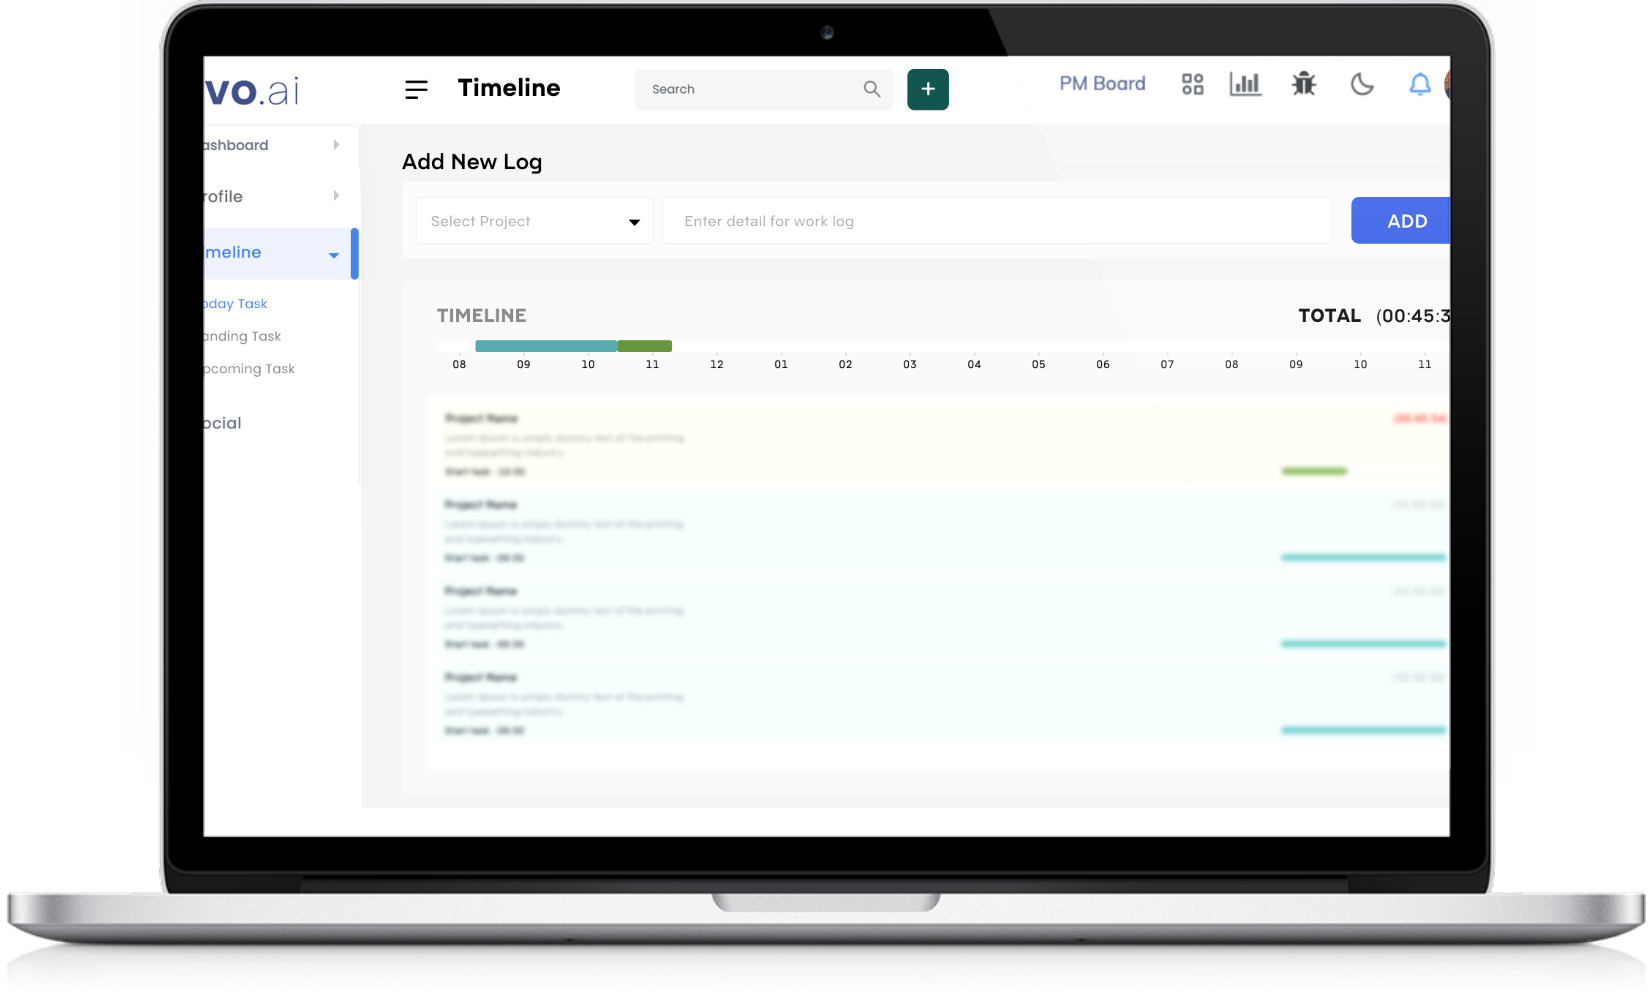Viewport: 1652px width, 995px height.
Task: Open Today Task in the sidebar
Action: point(236,304)
